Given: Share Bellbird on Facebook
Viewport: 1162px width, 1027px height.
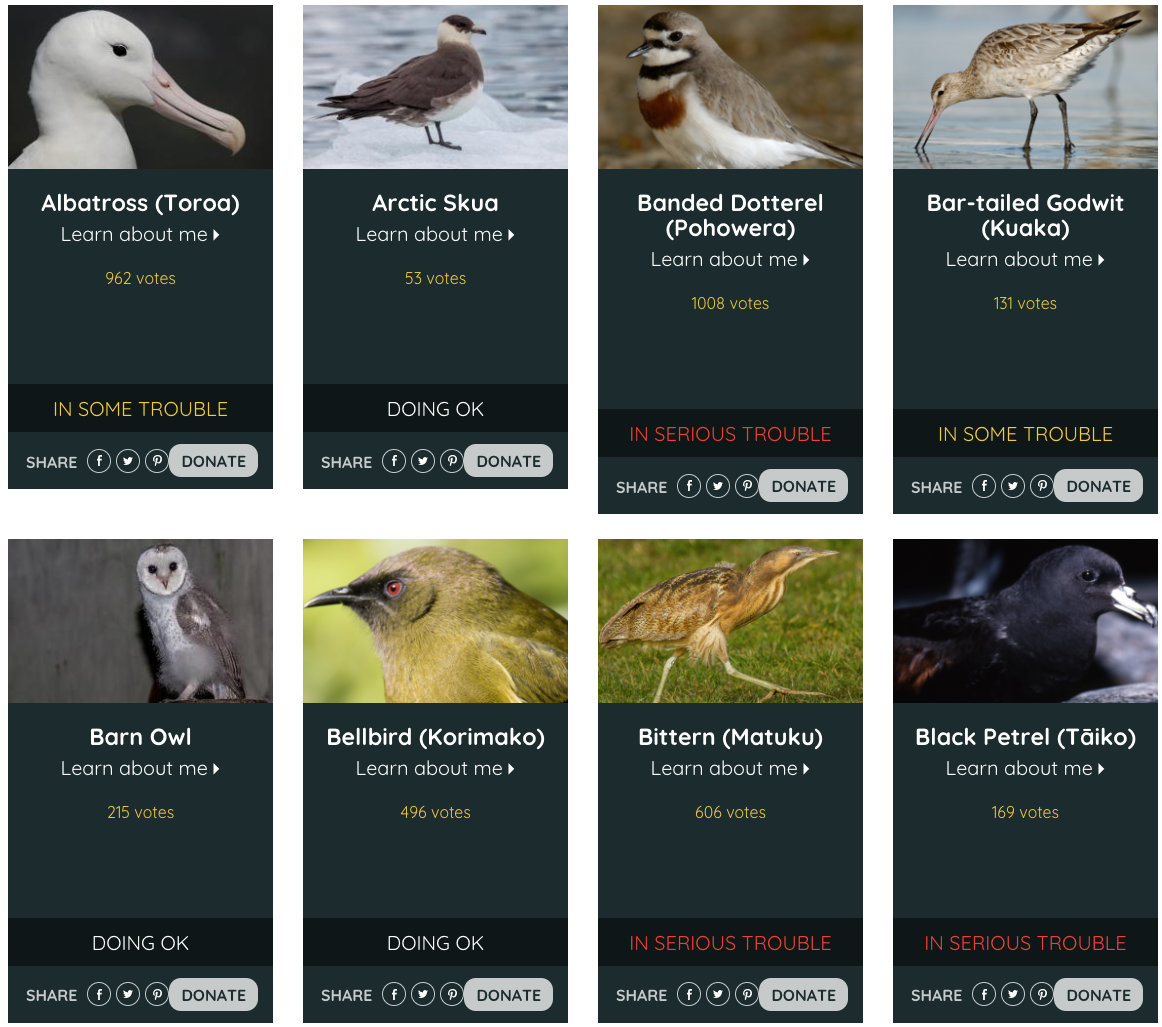Looking at the screenshot, I should coord(394,994).
